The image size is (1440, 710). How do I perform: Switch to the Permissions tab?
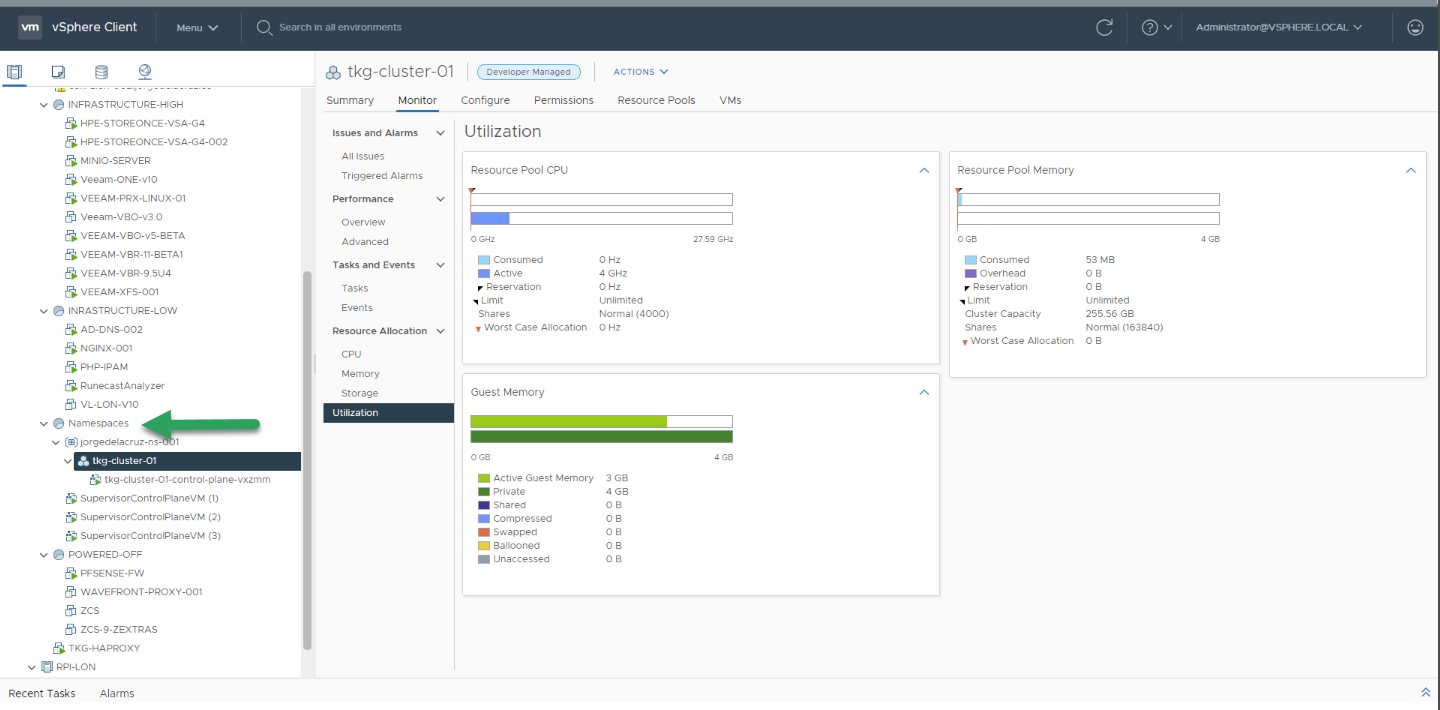pyautogui.click(x=564, y=100)
